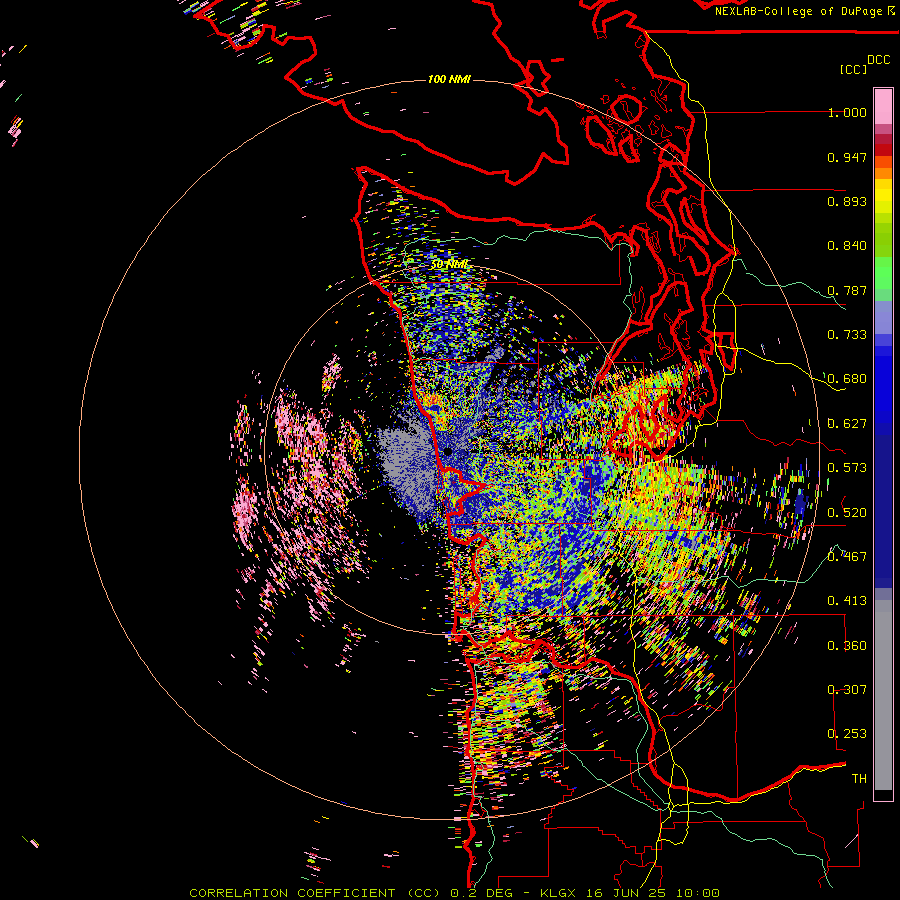Click the CORRELATION COEFFICIENT (CC) caption text
This screenshot has height=900, width=900.
[315, 893]
